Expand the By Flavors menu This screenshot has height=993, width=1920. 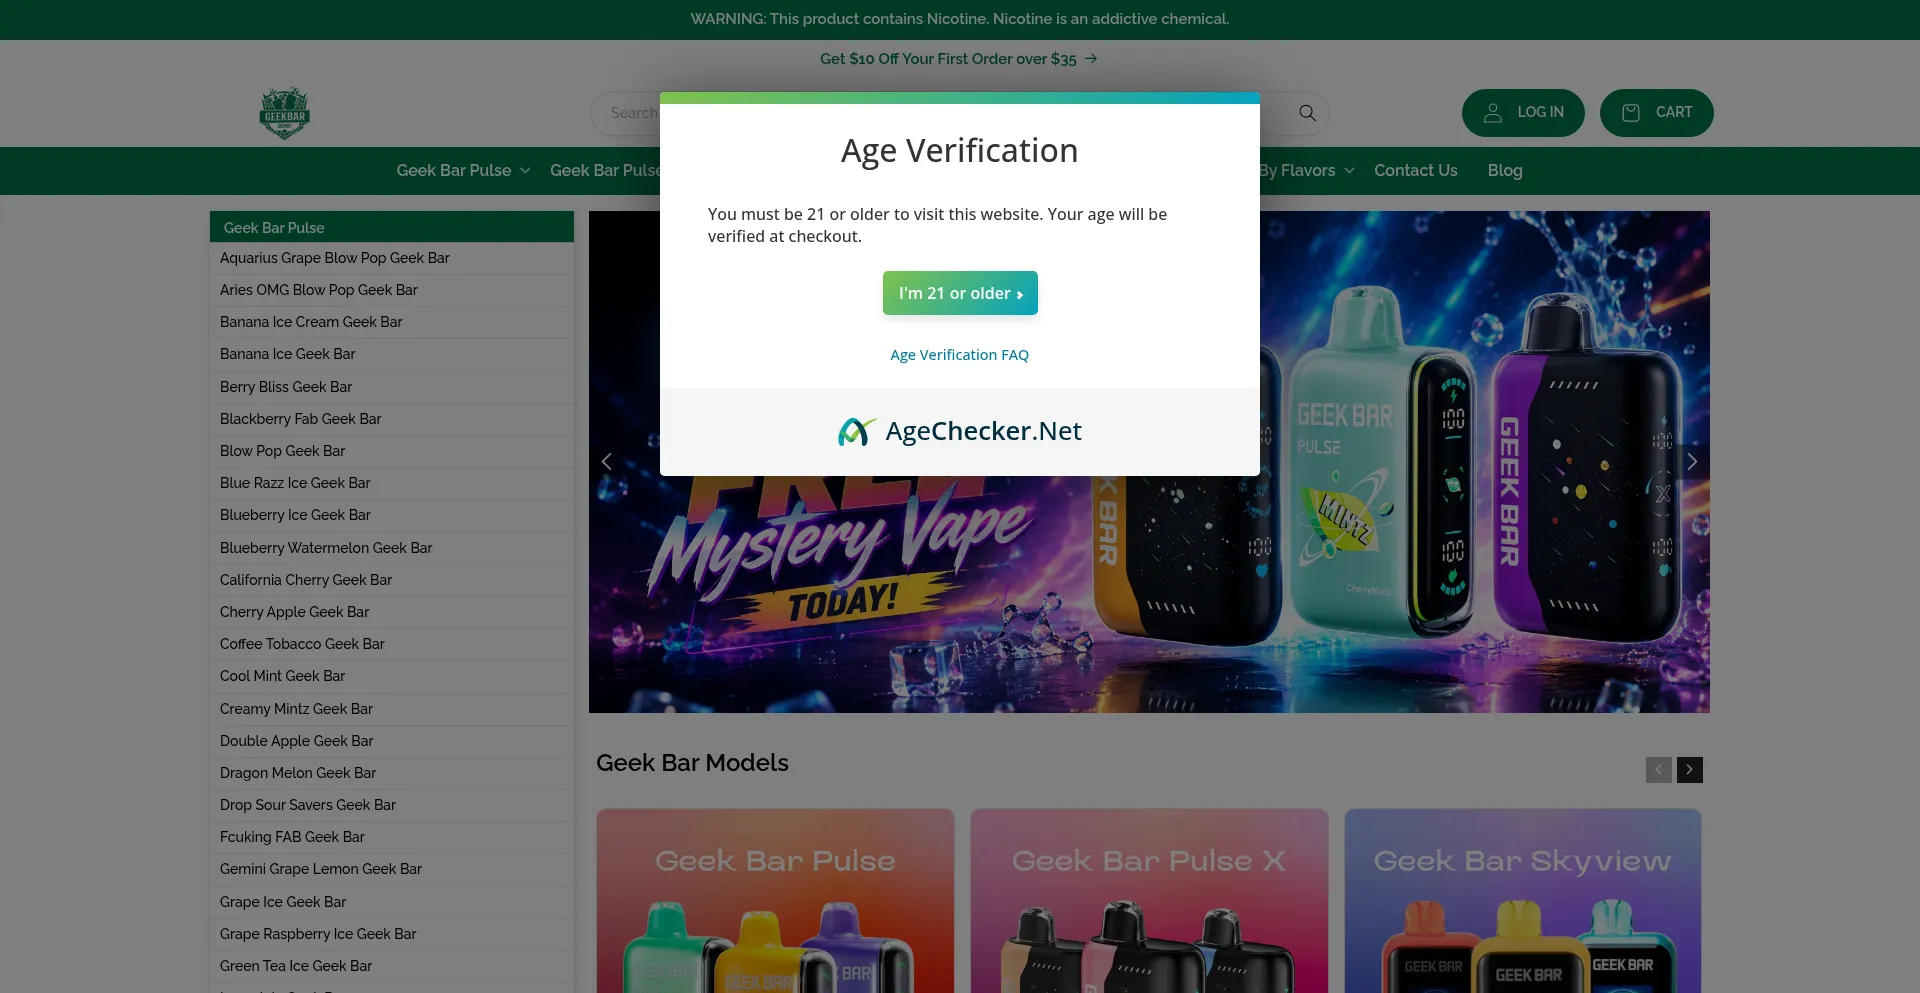click(x=1306, y=171)
